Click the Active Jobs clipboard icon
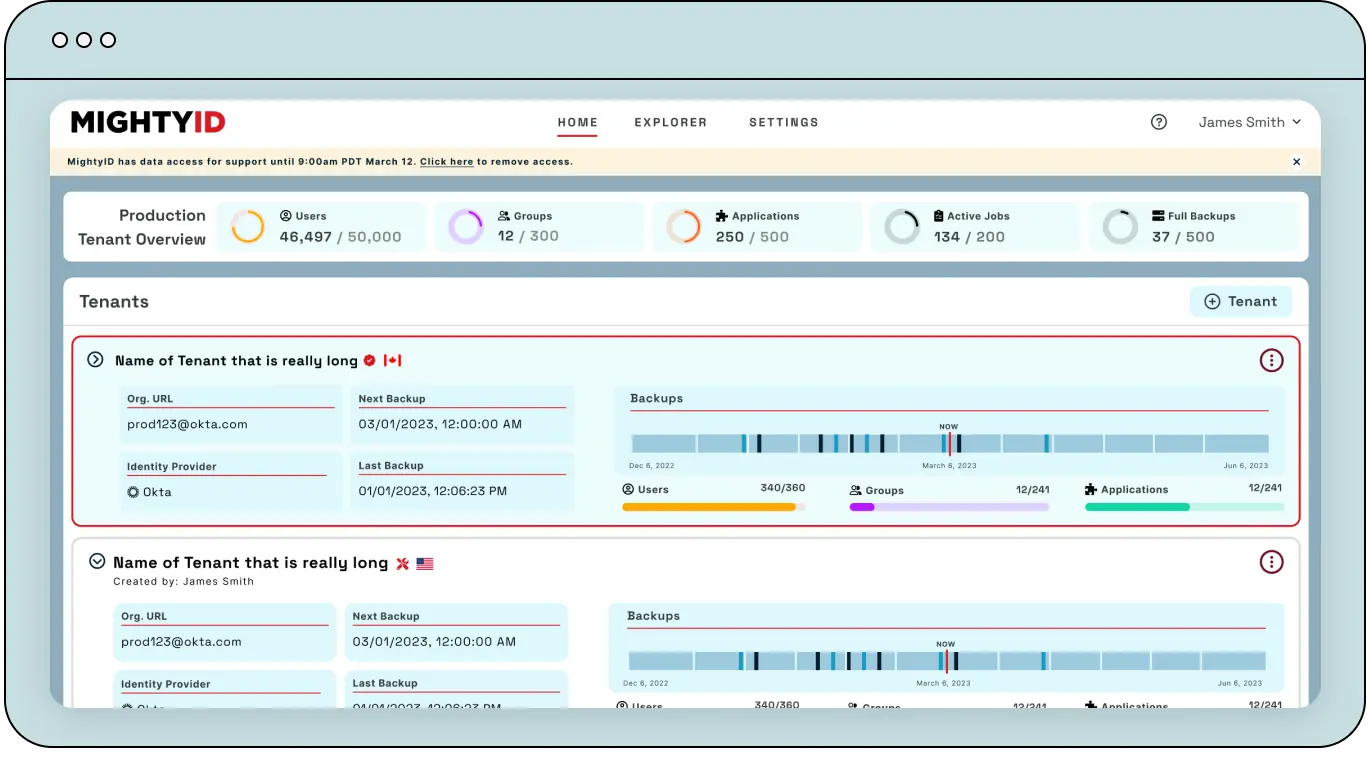 [x=939, y=216]
